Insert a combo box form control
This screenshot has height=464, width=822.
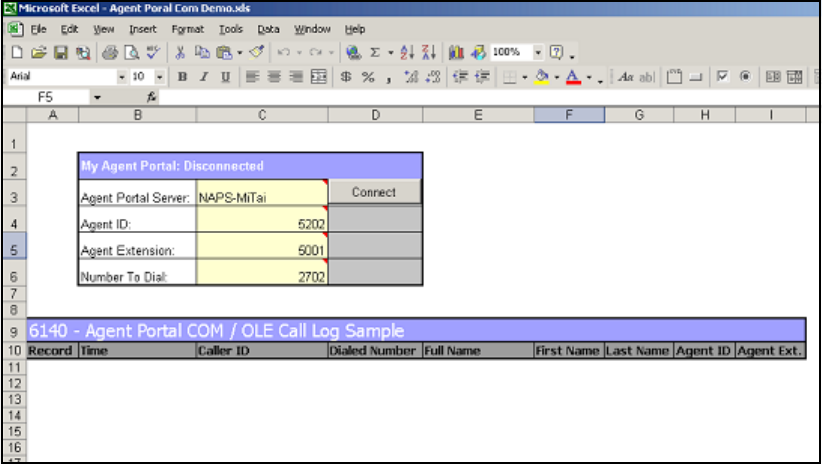pyautogui.click(x=795, y=77)
